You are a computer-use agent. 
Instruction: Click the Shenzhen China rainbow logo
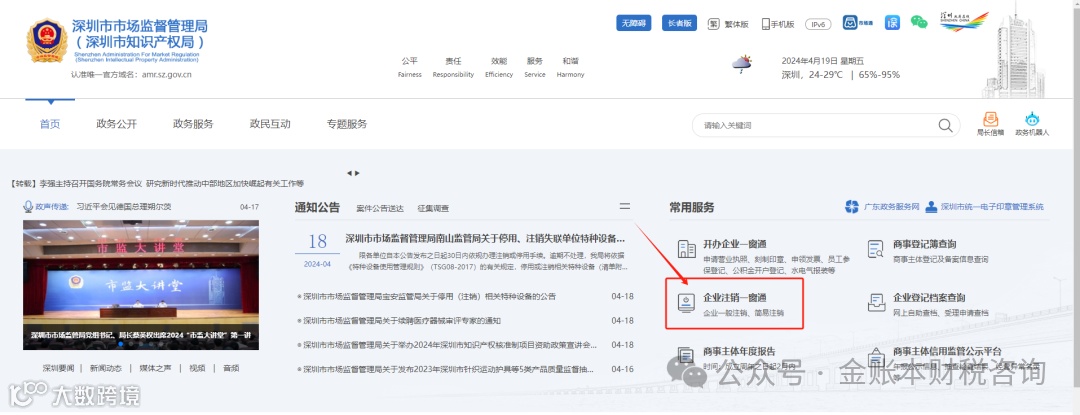coord(964,21)
